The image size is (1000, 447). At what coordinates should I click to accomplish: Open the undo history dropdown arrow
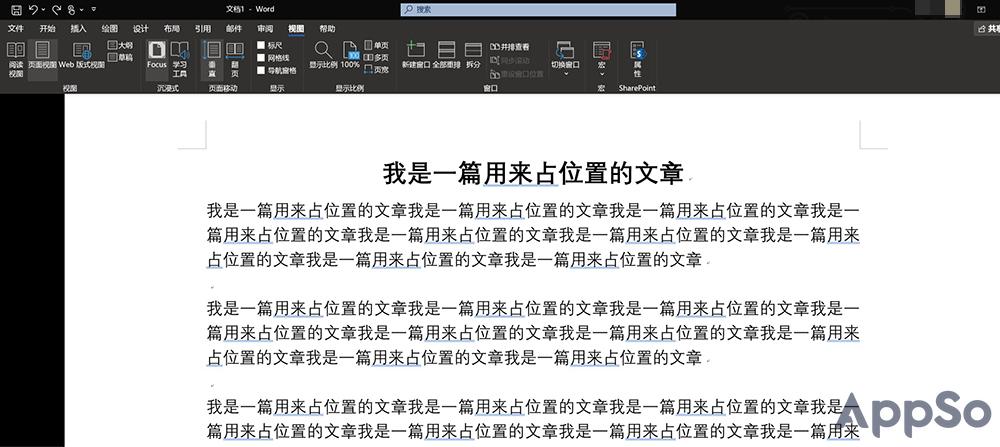click(x=43, y=10)
